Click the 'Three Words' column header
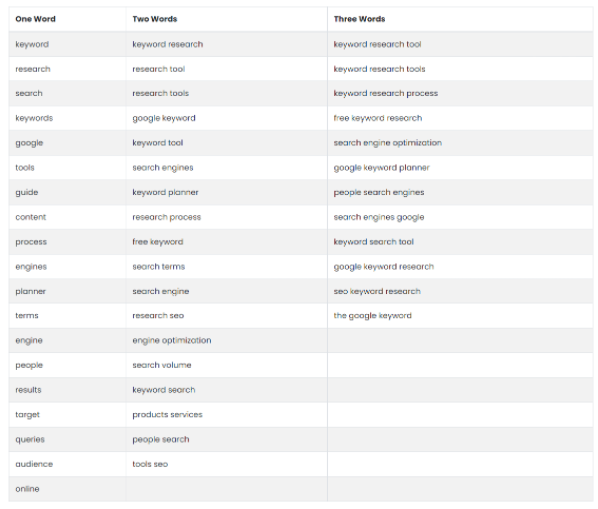 359,19
